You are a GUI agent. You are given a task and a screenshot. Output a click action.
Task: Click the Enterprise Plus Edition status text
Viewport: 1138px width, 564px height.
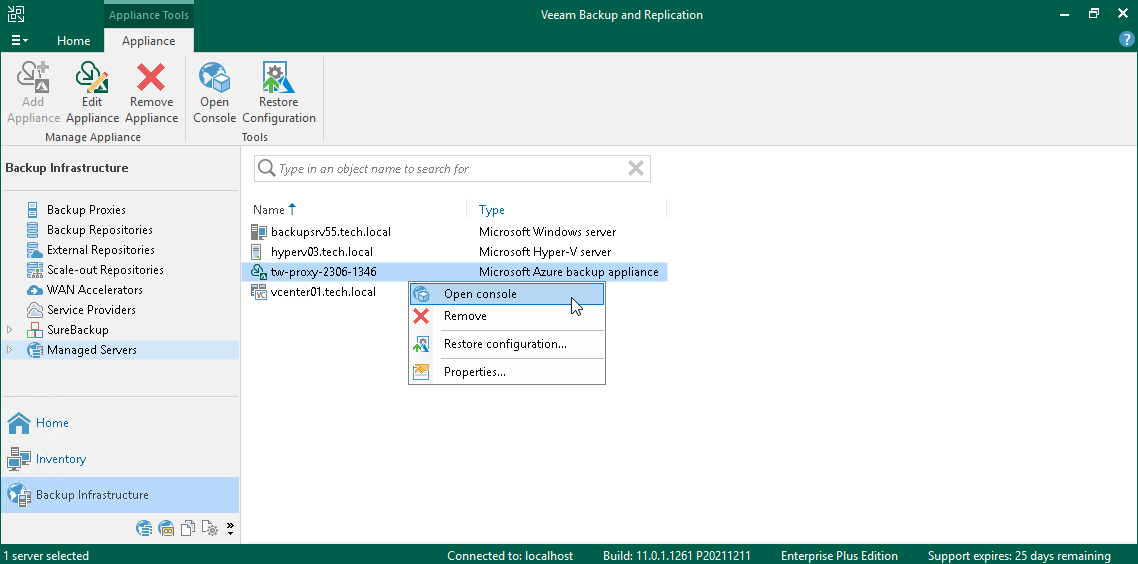click(x=839, y=556)
